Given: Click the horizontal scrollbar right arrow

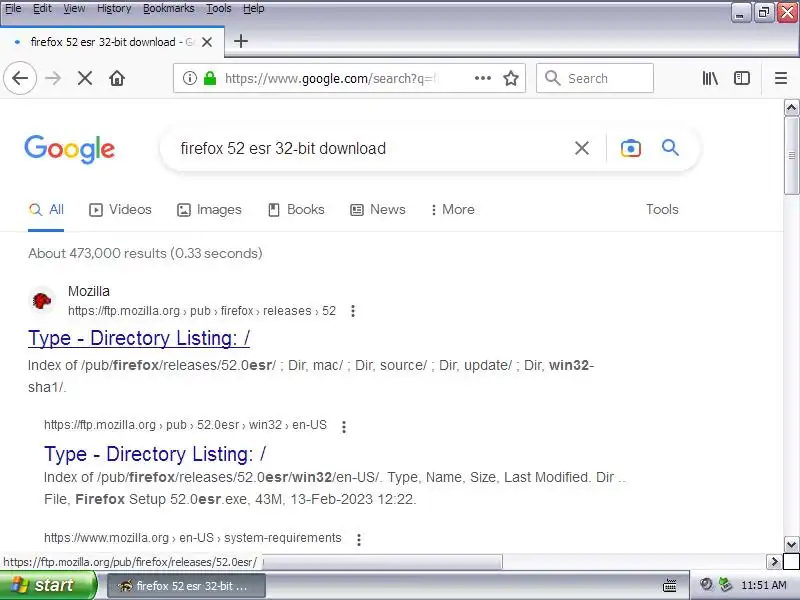Looking at the screenshot, I should point(774,562).
